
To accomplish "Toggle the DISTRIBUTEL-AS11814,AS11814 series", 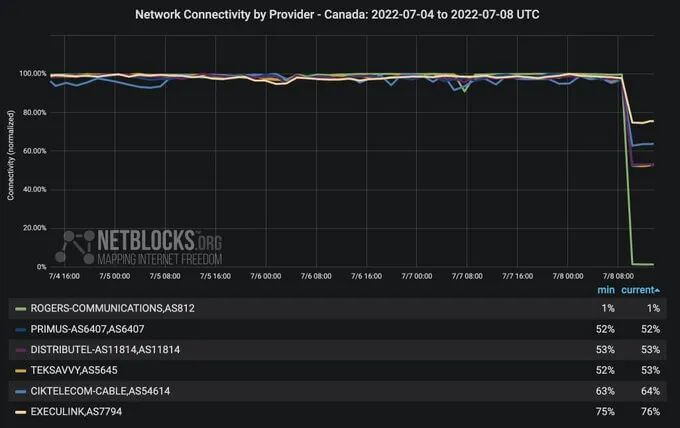I will (105, 350).
